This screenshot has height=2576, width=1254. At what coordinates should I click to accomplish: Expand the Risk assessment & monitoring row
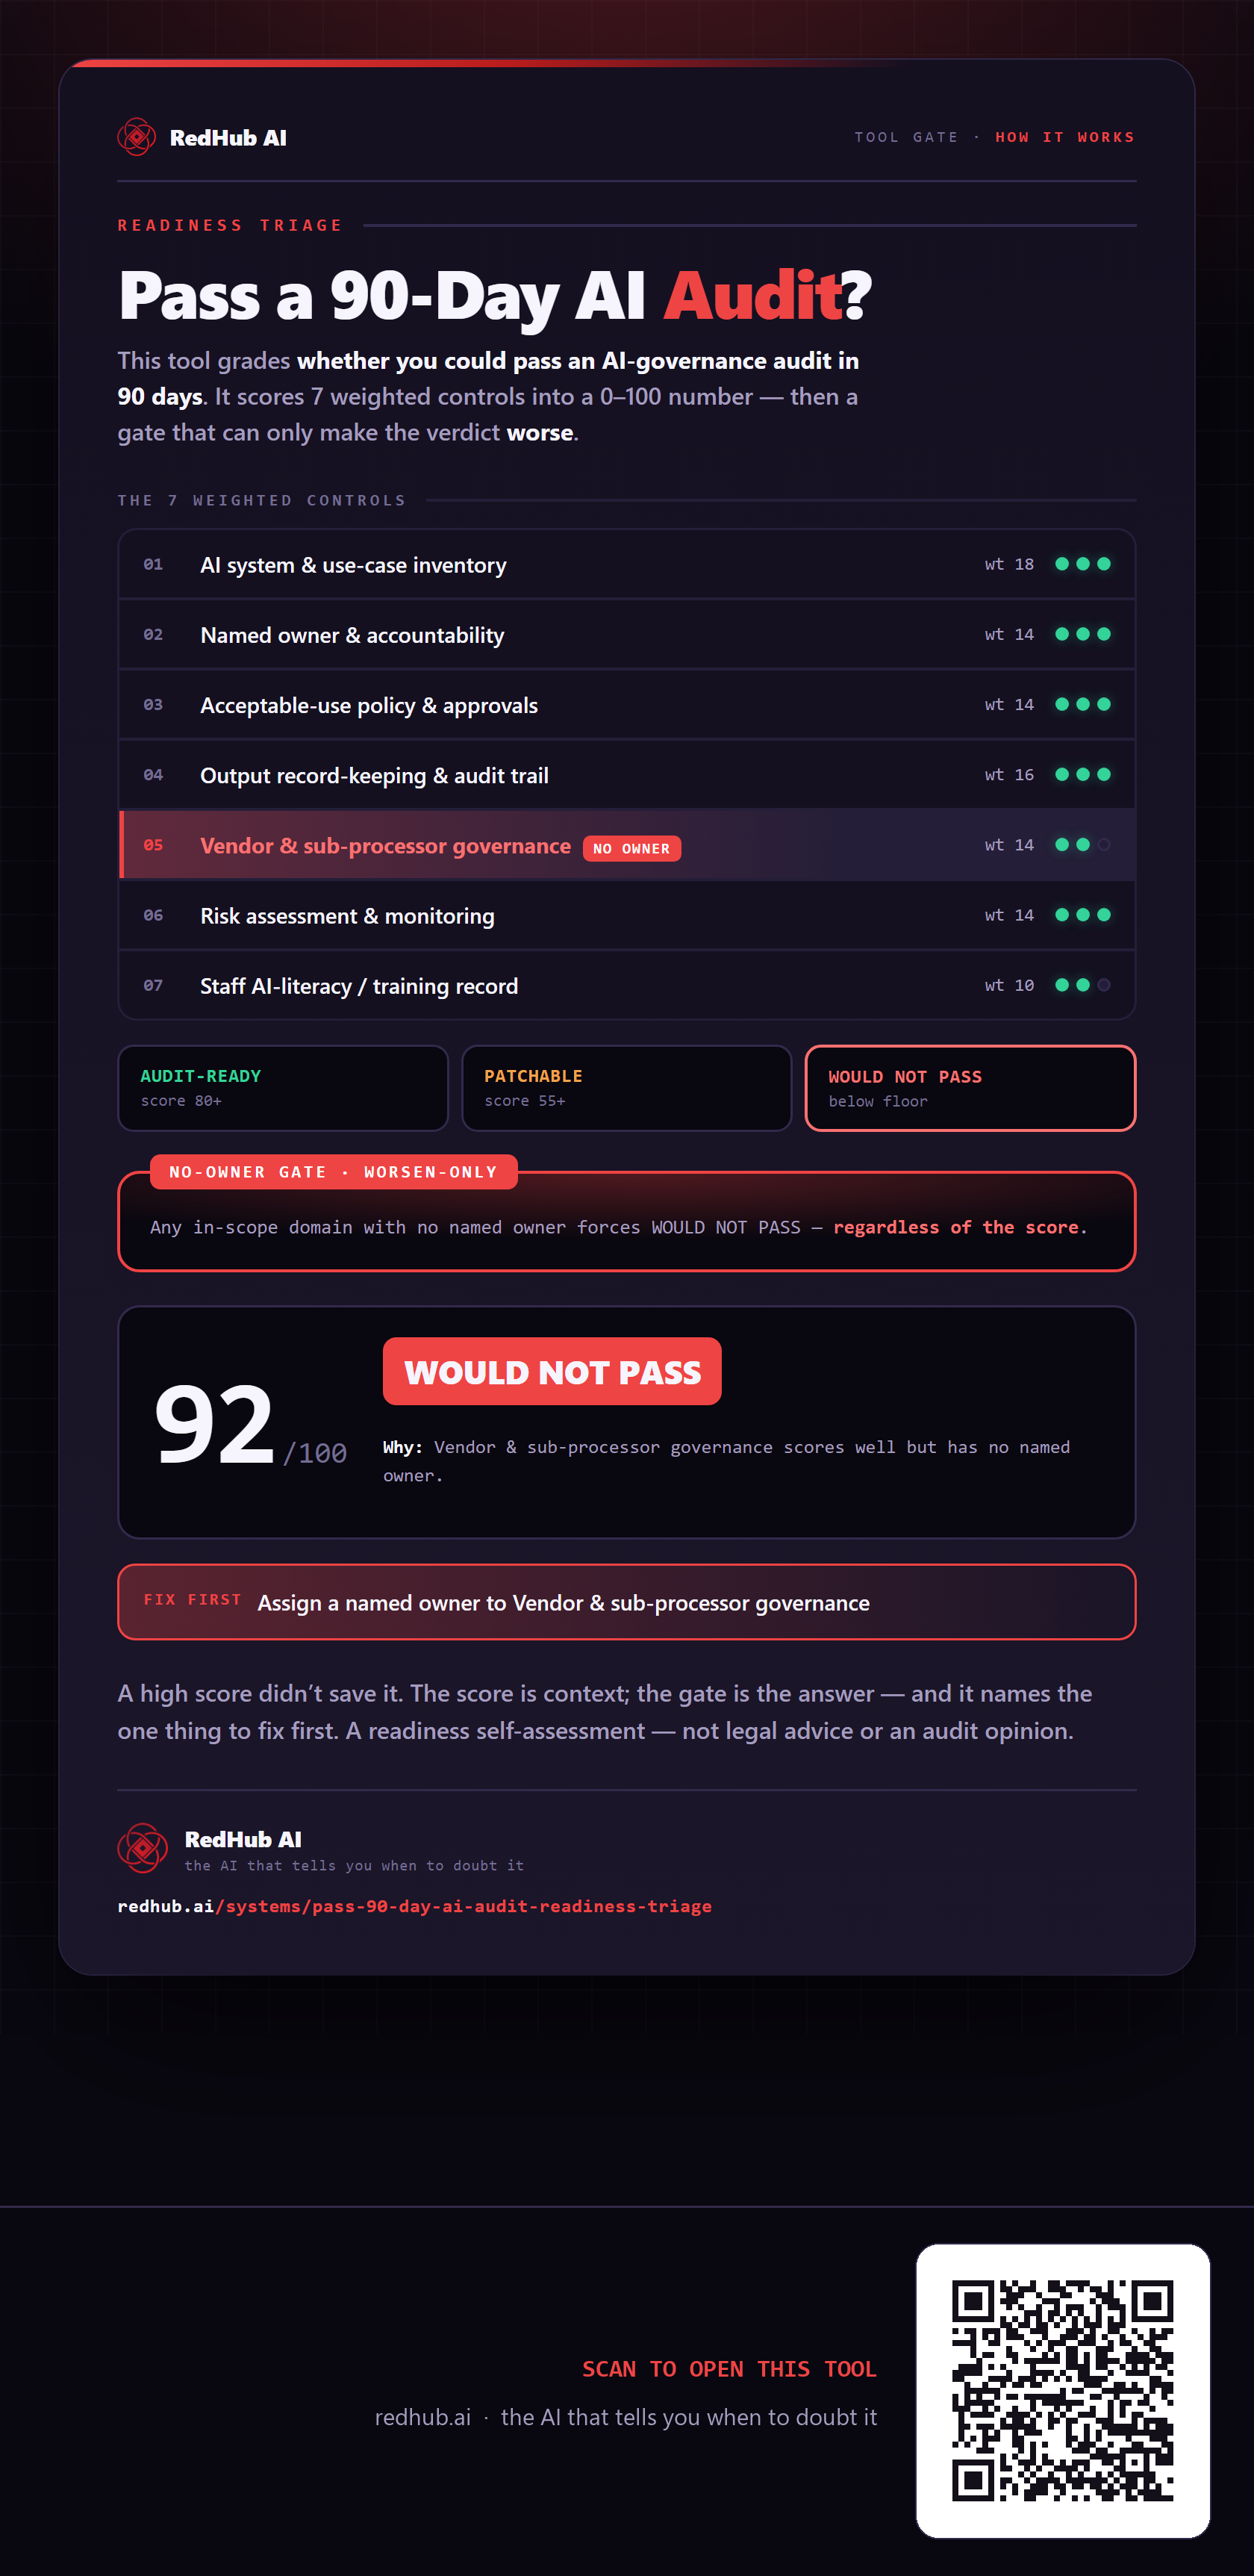coord(627,915)
